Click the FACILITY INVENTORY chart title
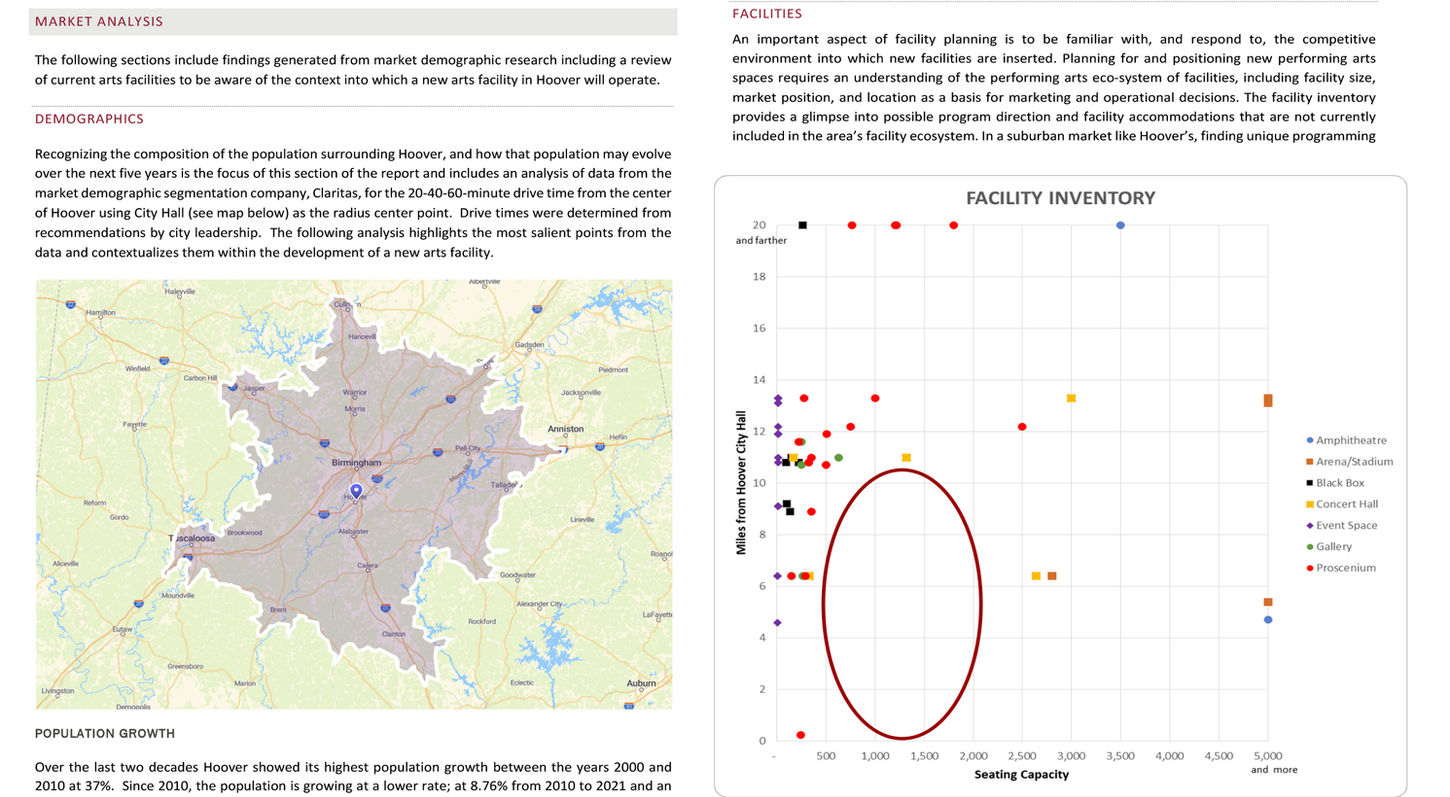Image resolution: width=1450 pixels, height=797 pixels. [x=1059, y=197]
